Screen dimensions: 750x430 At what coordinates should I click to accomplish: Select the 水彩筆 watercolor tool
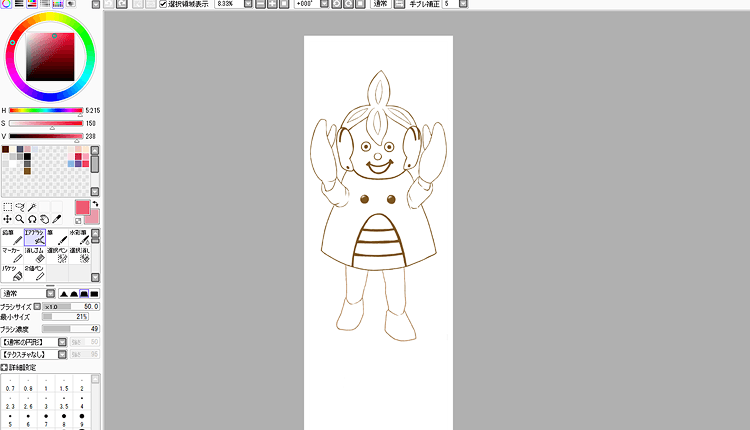(x=79, y=237)
